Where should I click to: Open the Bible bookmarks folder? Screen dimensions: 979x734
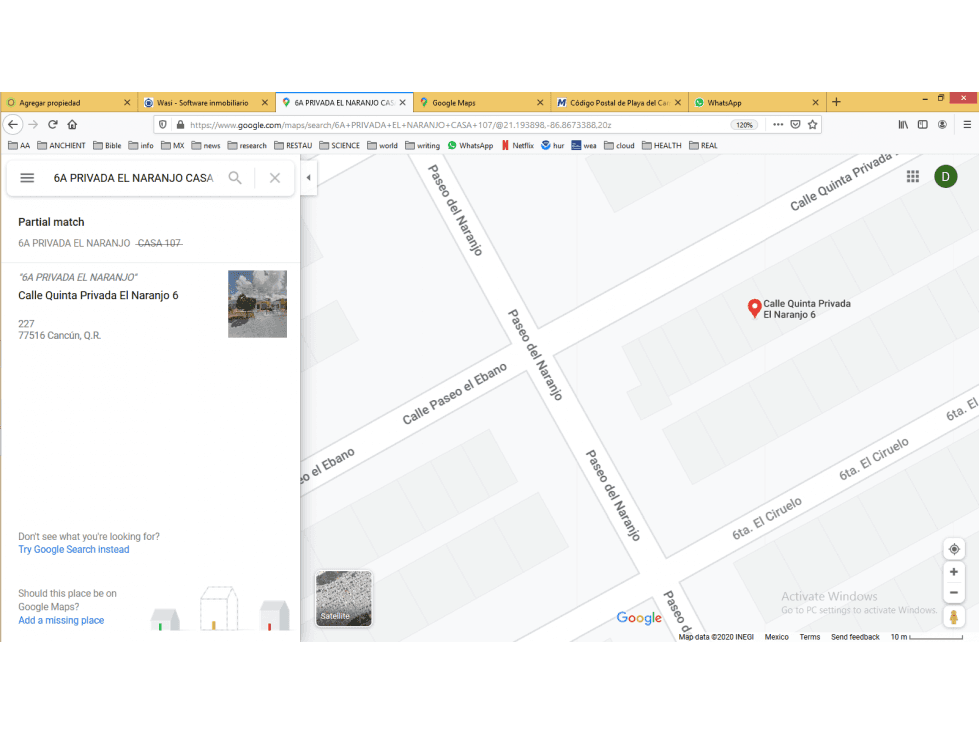click(x=107, y=145)
